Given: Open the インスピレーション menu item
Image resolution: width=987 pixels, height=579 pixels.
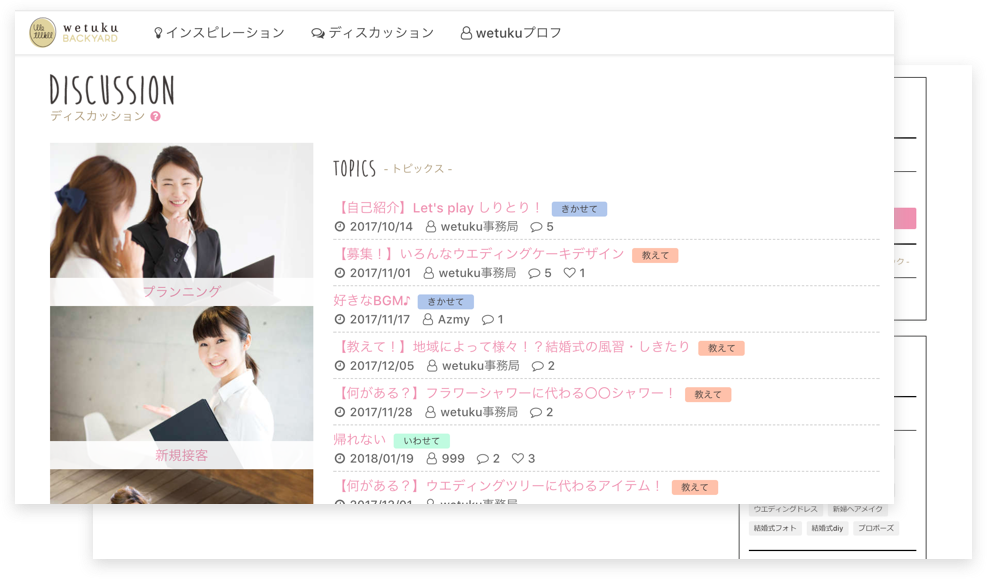Looking at the screenshot, I should point(225,33).
